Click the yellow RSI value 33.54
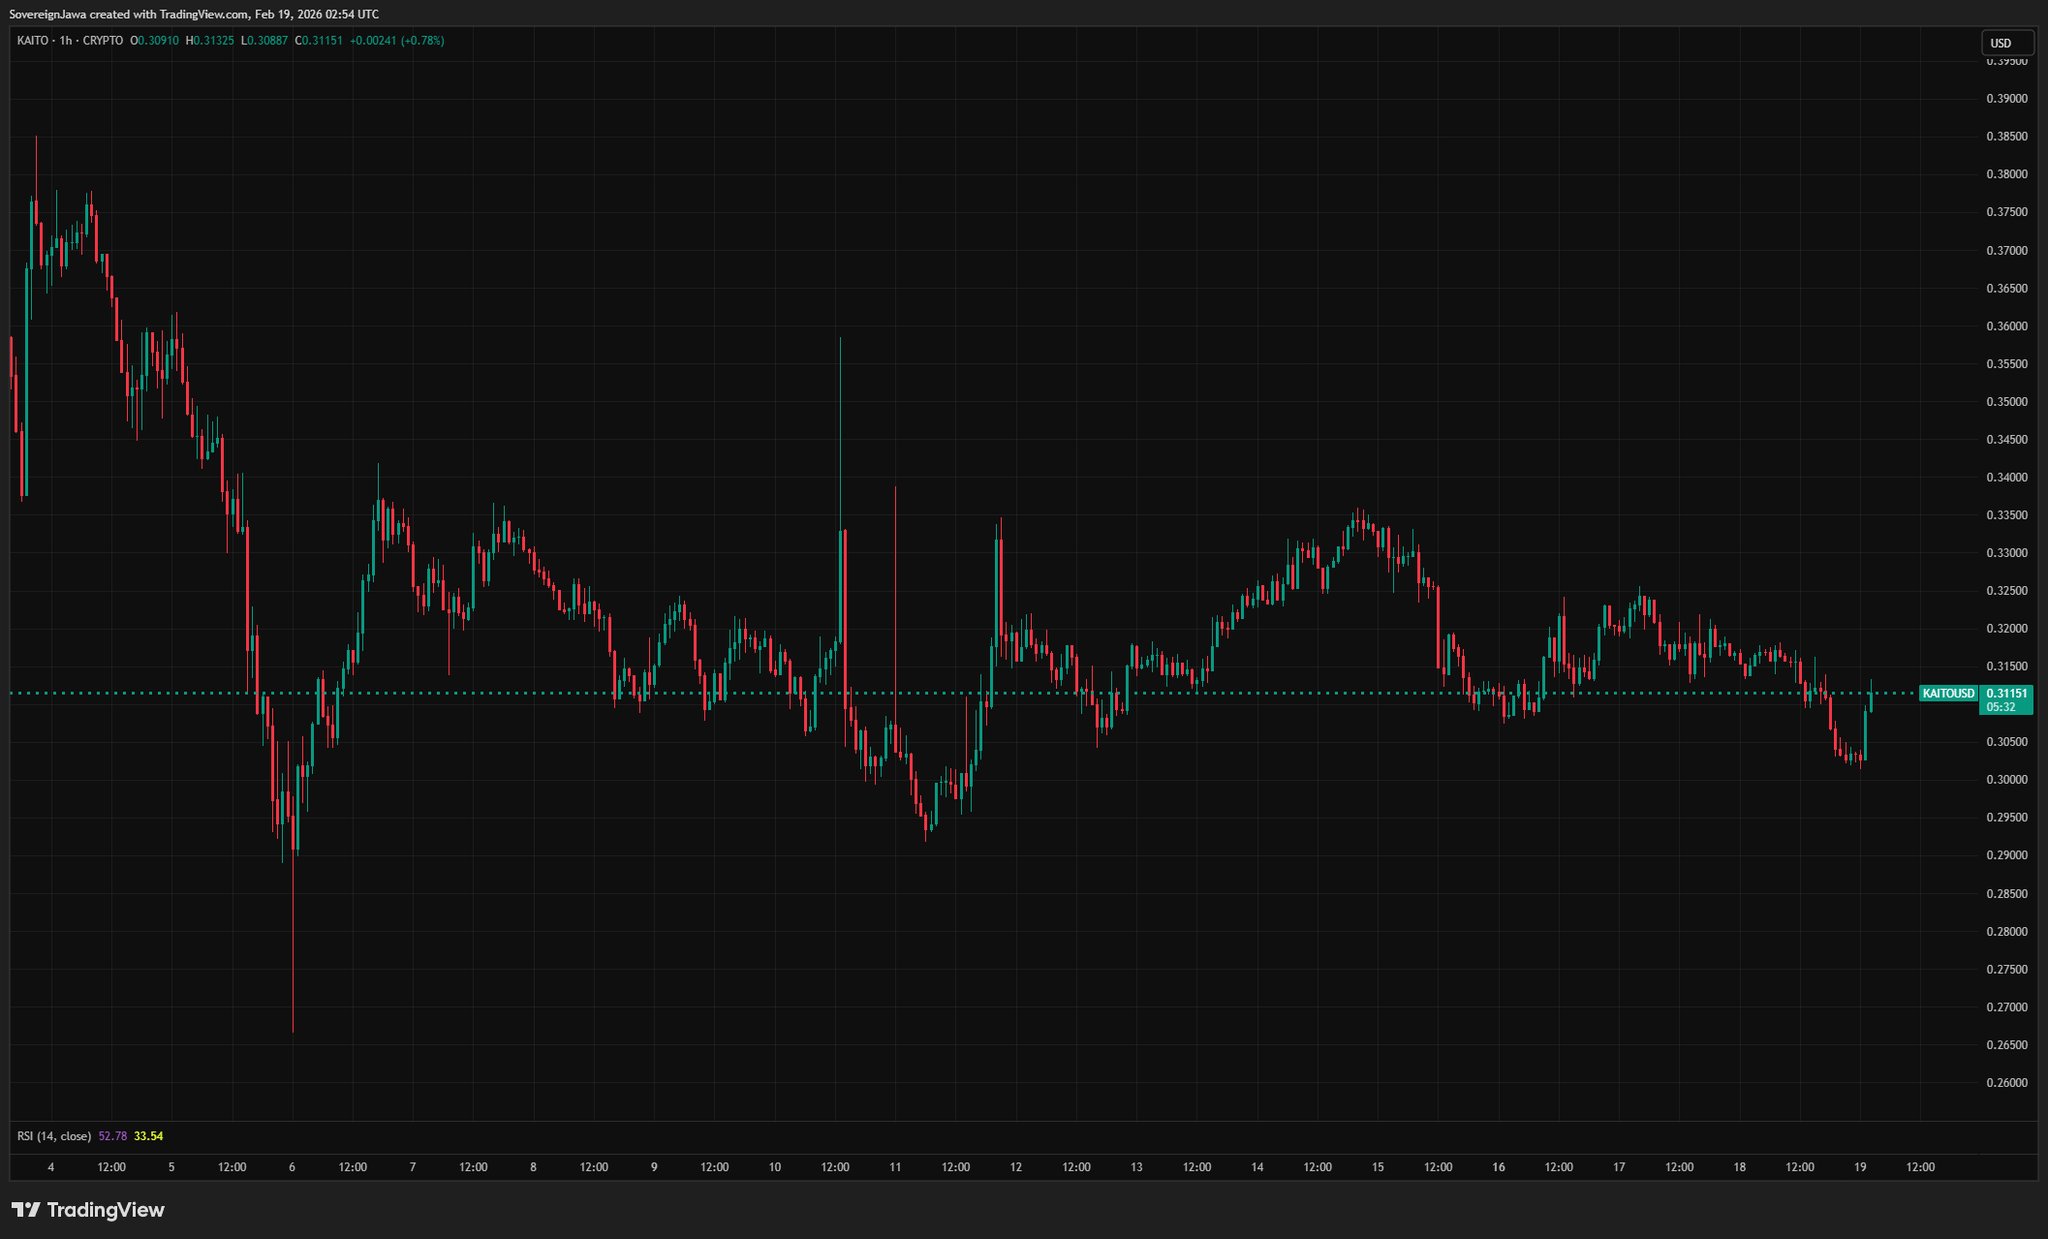 click(148, 1136)
